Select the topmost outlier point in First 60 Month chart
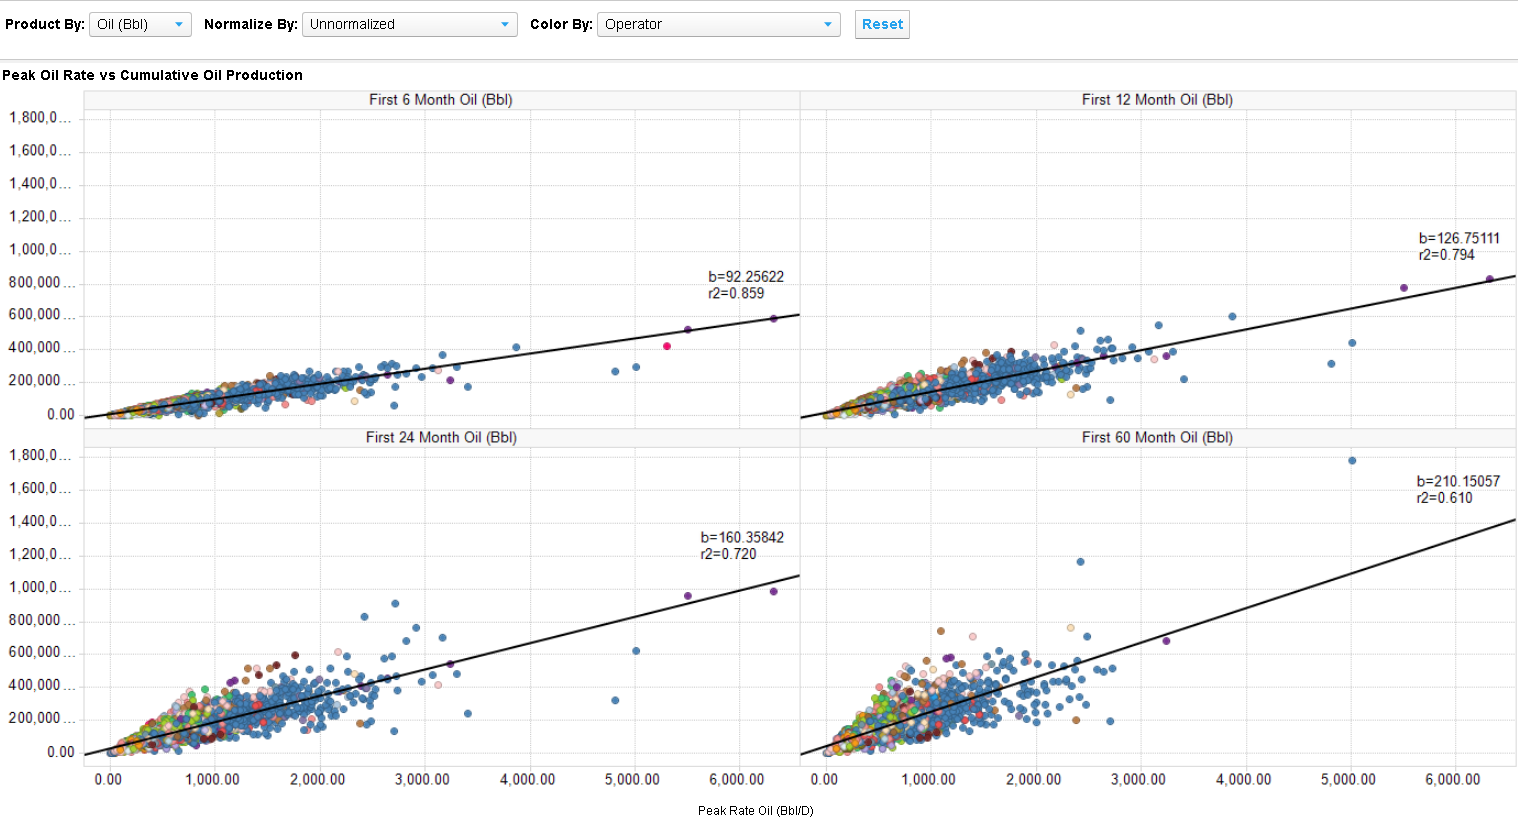This screenshot has width=1518, height=817. click(x=1352, y=461)
